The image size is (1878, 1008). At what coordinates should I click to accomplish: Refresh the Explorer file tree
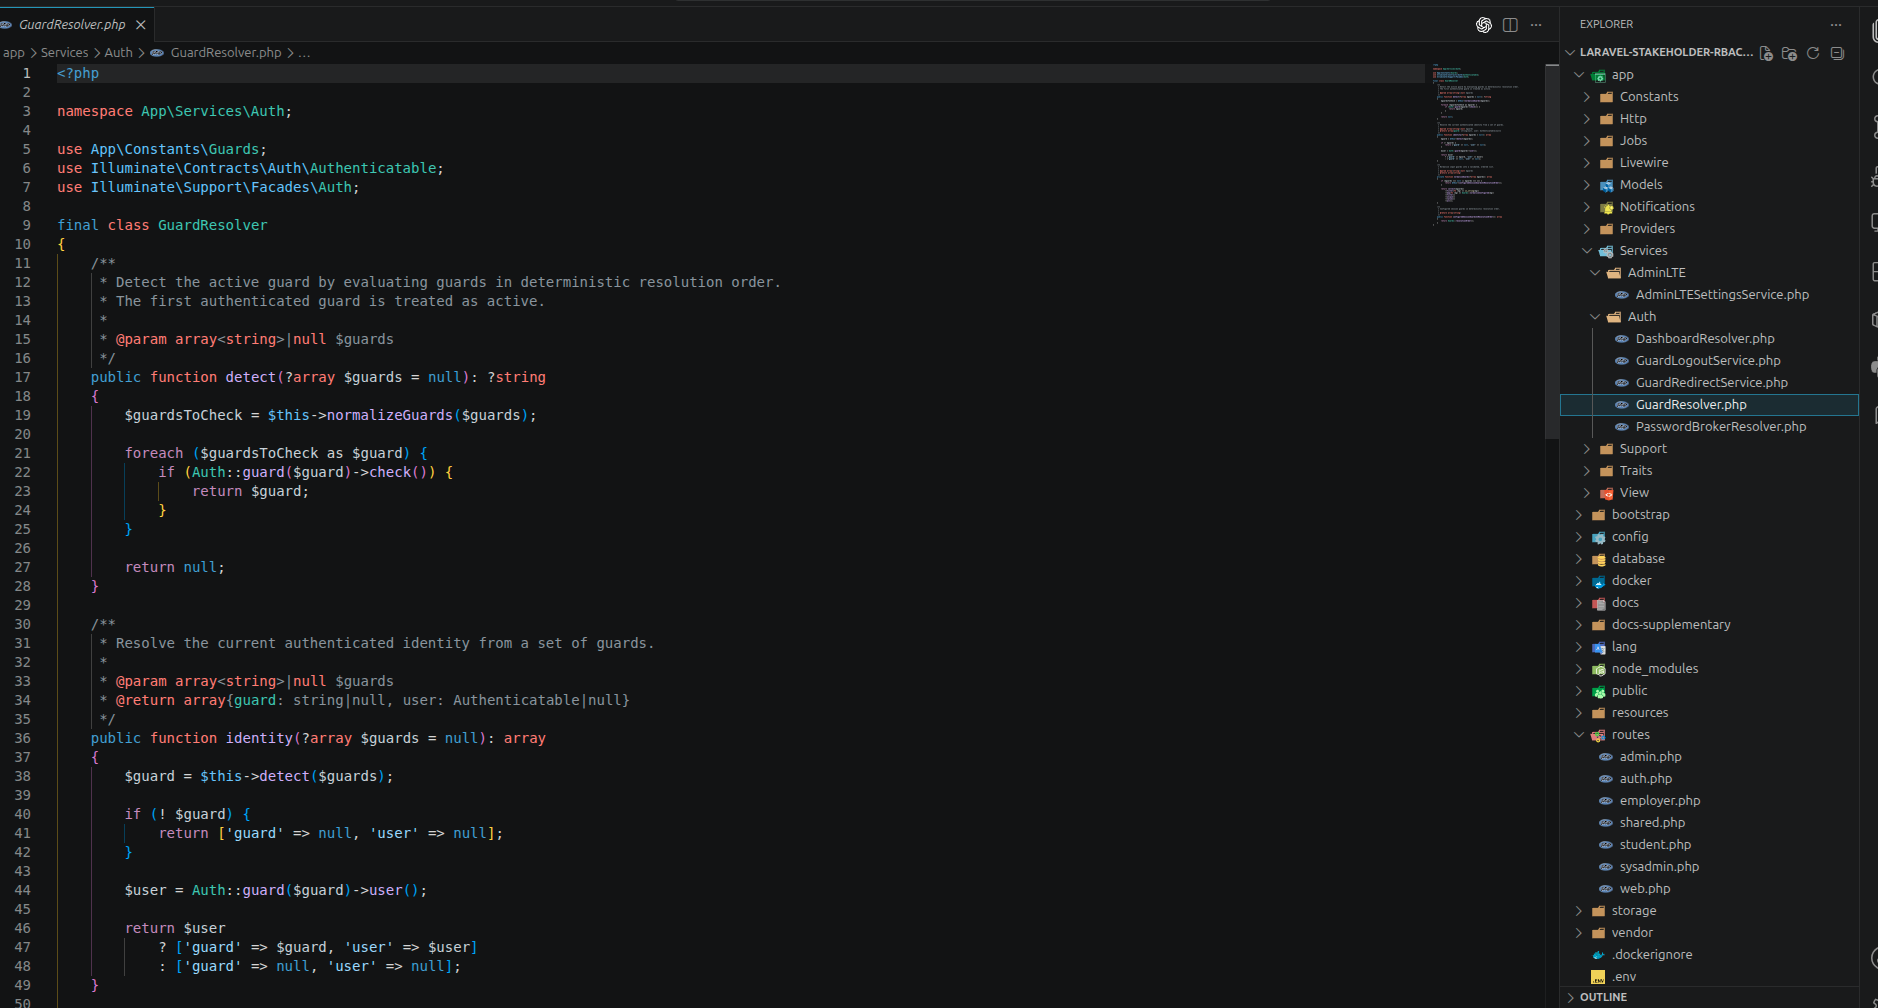tap(1813, 53)
